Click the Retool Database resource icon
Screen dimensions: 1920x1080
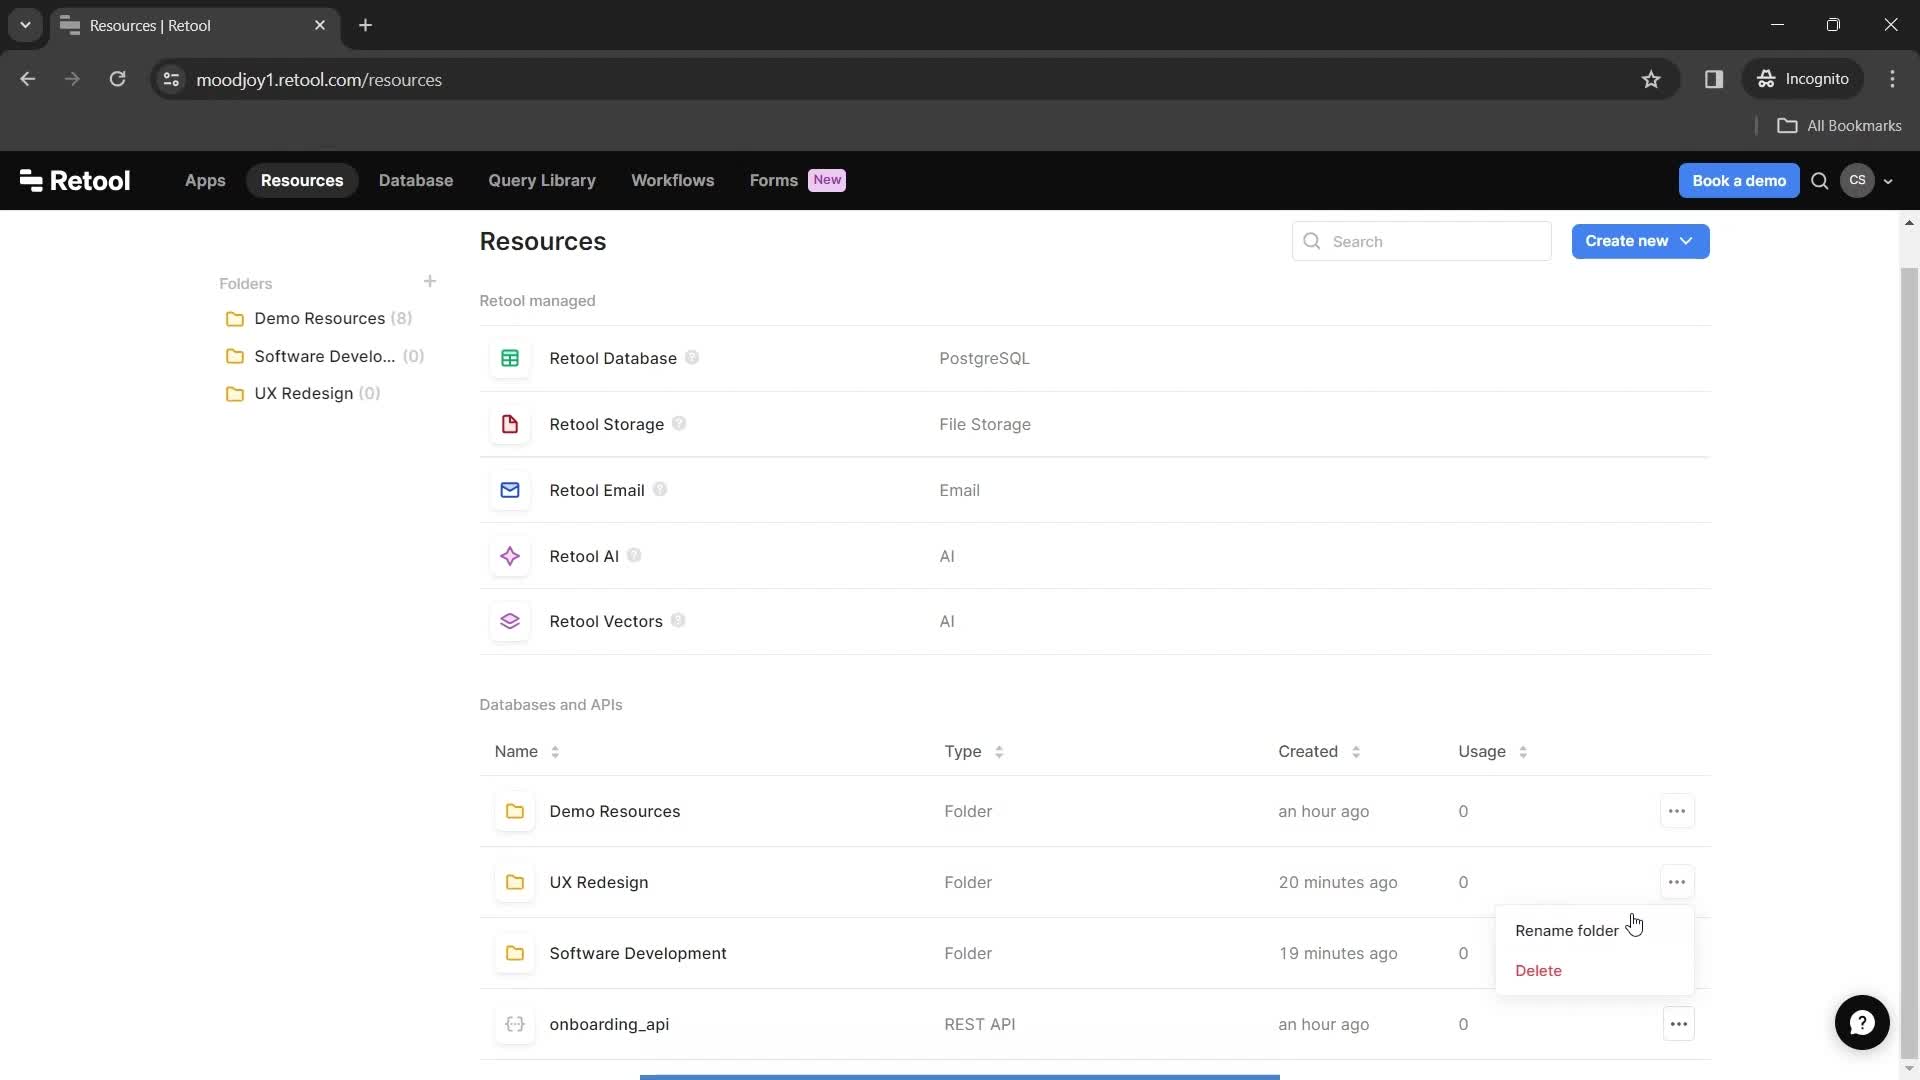pyautogui.click(x=509, y=357)
